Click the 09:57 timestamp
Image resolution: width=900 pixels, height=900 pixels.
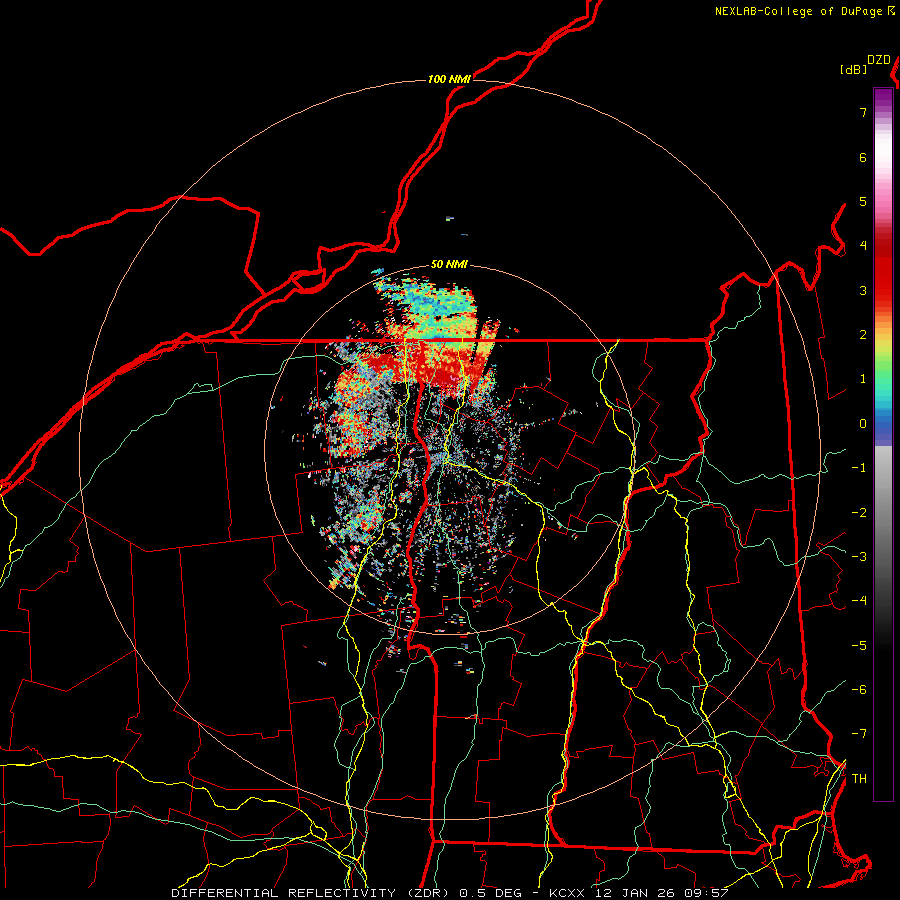(706, 893)
